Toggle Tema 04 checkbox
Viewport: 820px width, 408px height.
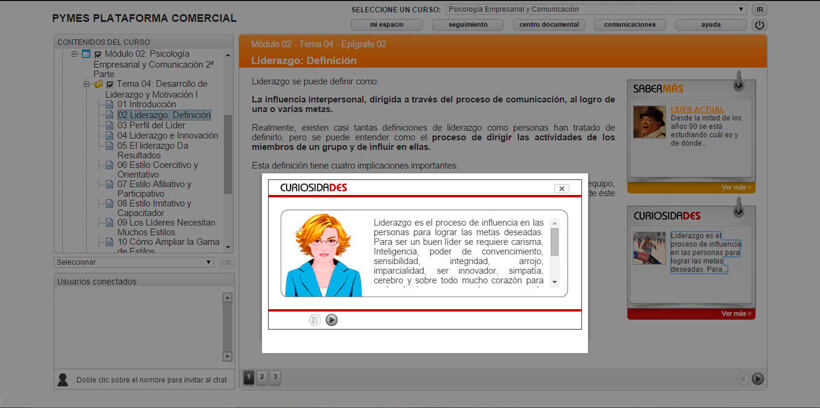[110, 84]
